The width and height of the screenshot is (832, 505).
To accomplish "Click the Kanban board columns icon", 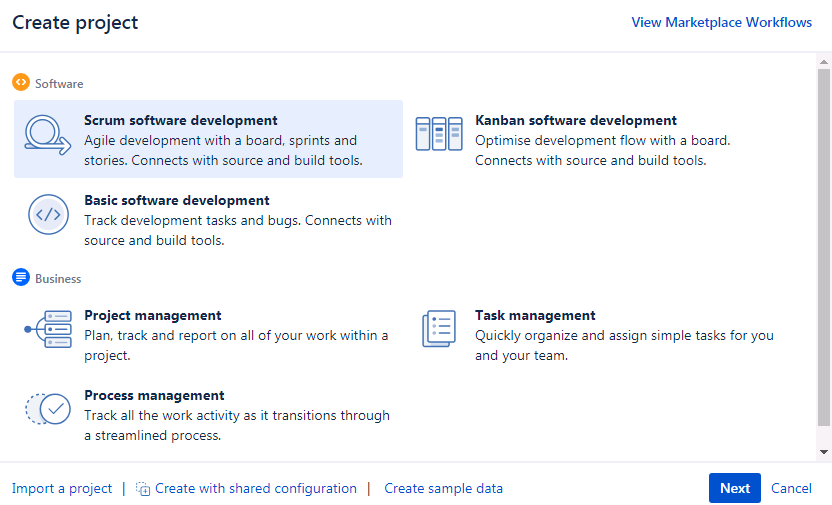I will click(x=439, y=134).
